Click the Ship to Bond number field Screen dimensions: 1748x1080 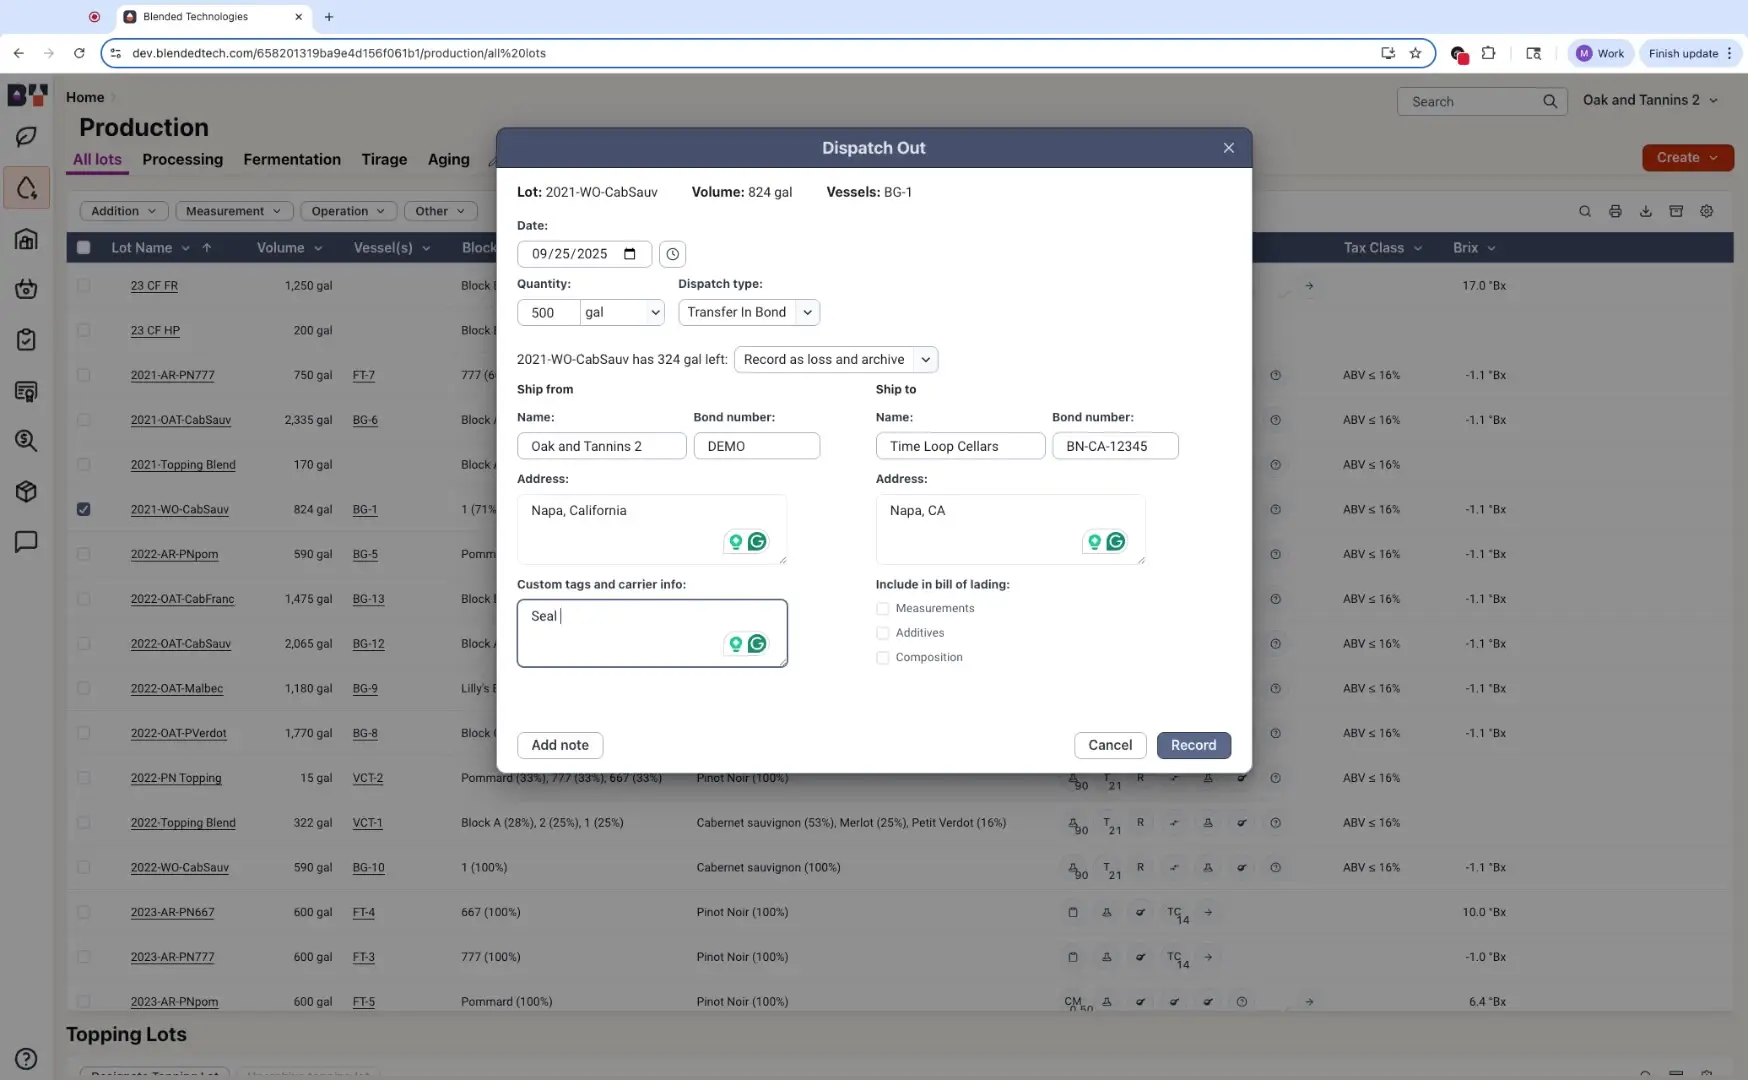click(x=1115, y=446)
